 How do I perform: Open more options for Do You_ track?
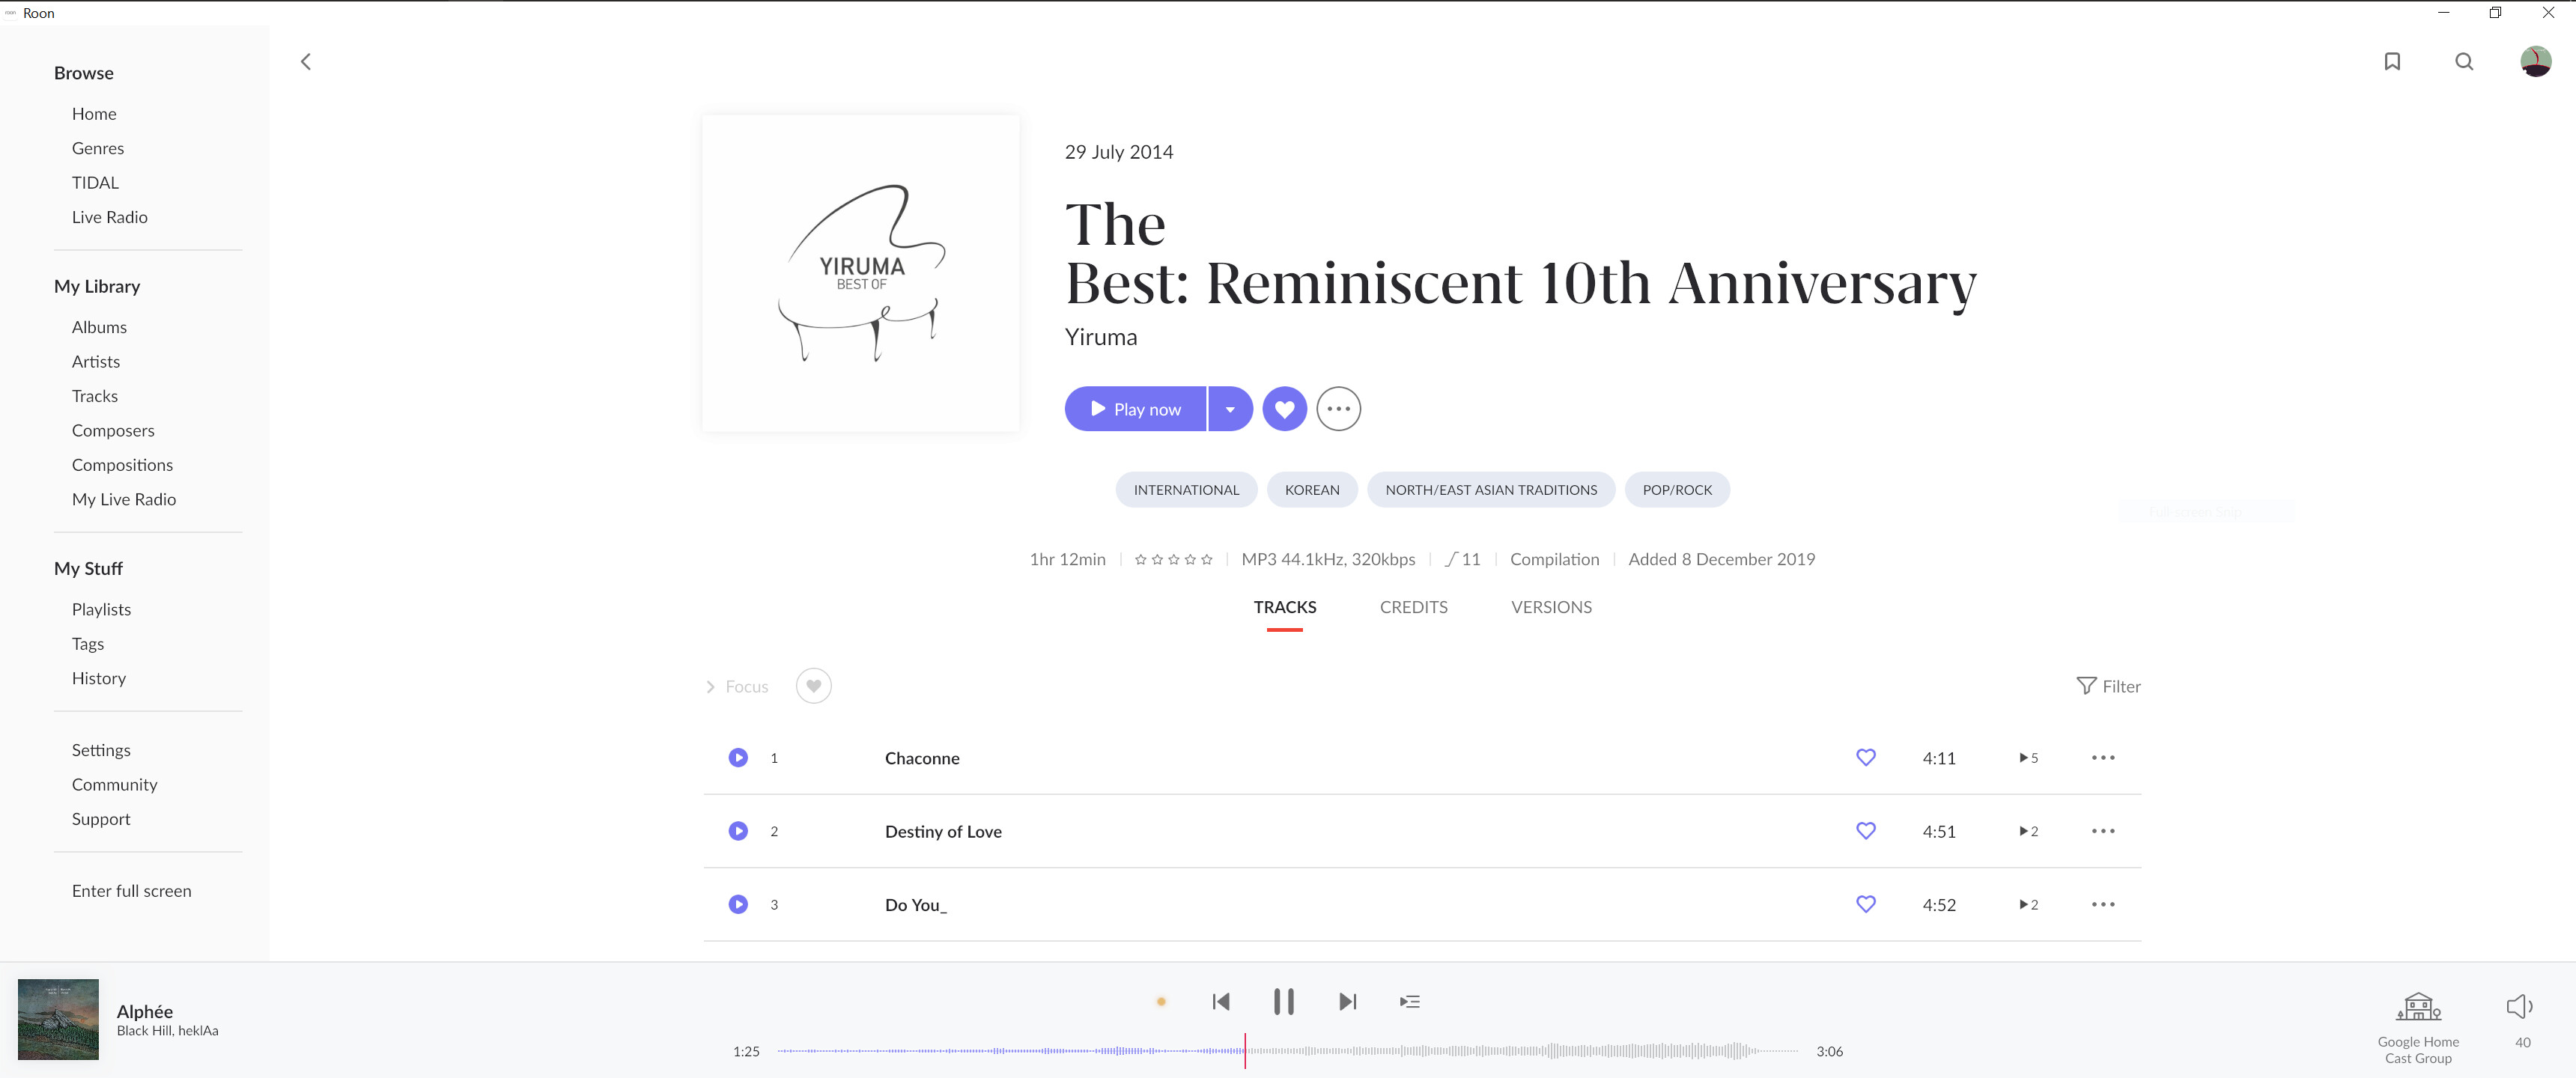2103,904
